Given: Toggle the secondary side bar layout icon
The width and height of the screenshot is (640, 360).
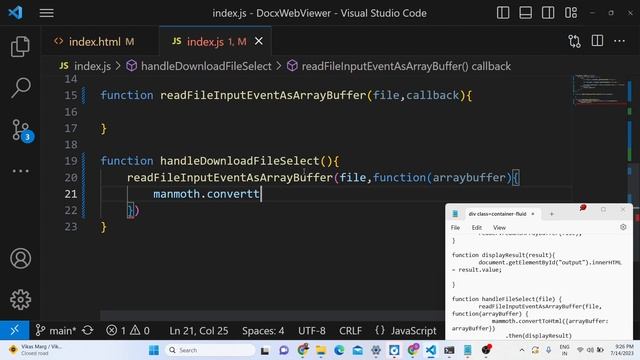Looking at the screenshot, I should tap(548, 13).
